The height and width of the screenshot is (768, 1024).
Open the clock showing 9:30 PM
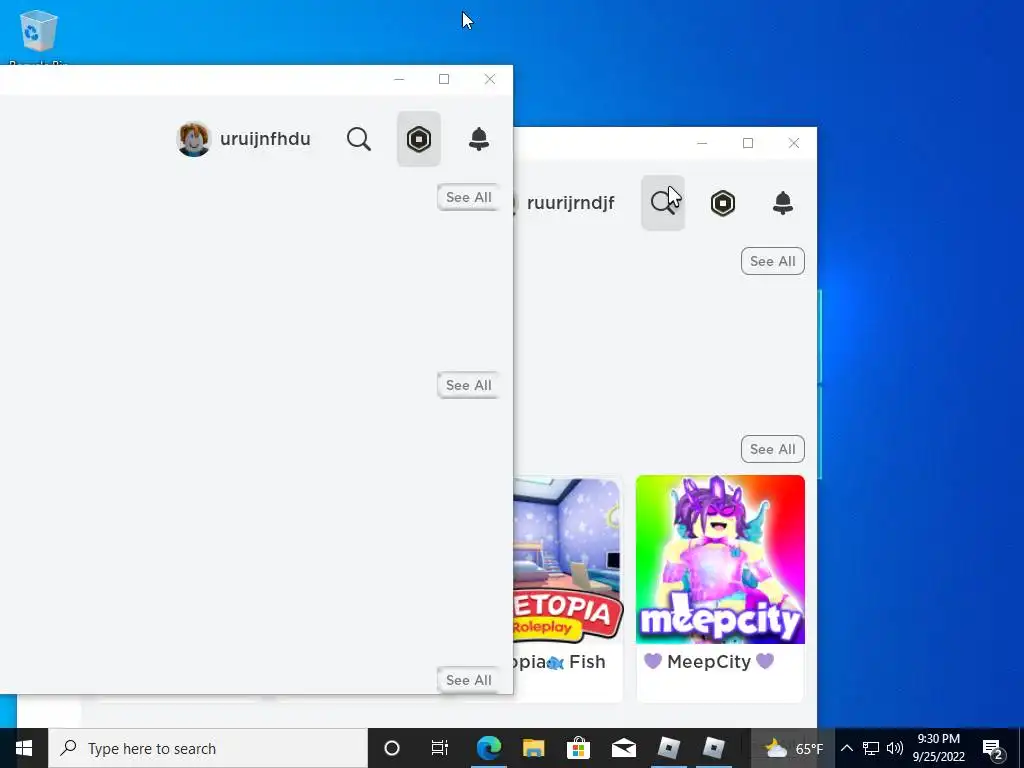click(x=939, y=748)
